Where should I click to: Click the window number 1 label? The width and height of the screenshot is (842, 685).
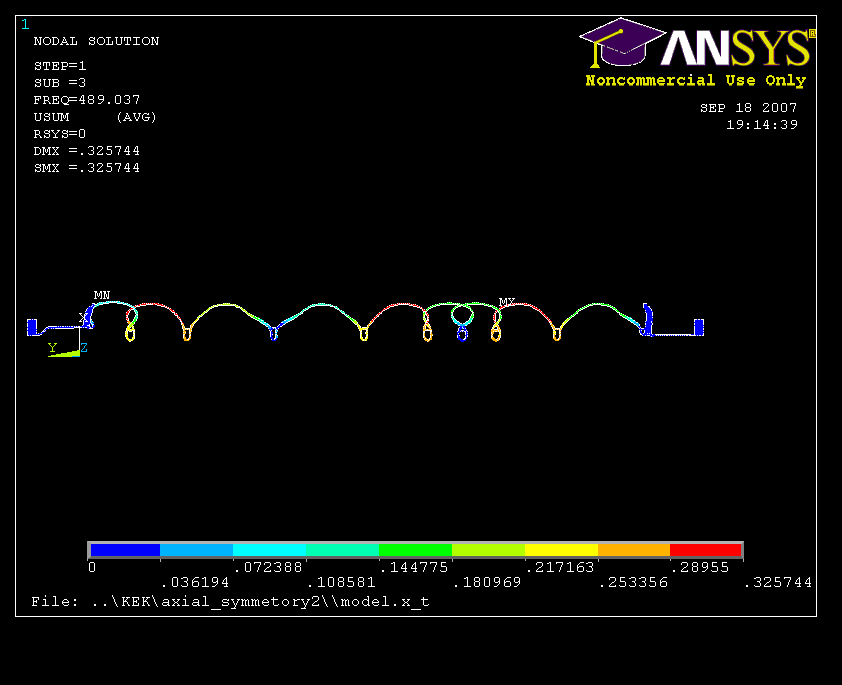(25, 24)
